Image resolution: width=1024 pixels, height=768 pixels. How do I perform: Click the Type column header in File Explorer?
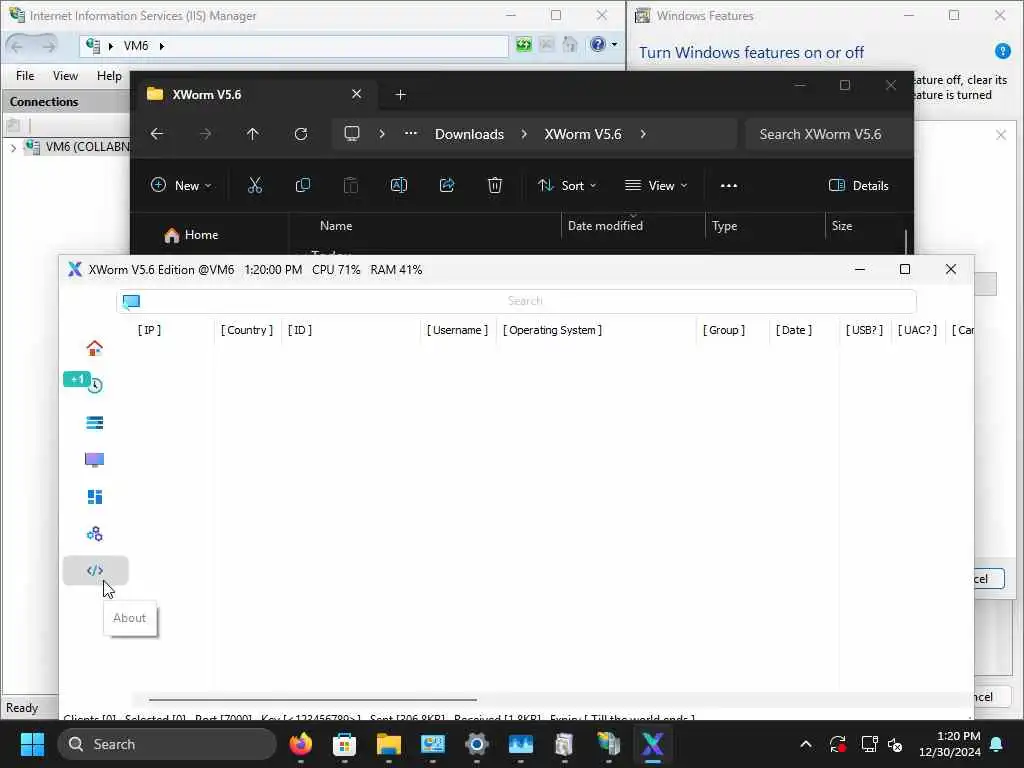pos(724,225)
